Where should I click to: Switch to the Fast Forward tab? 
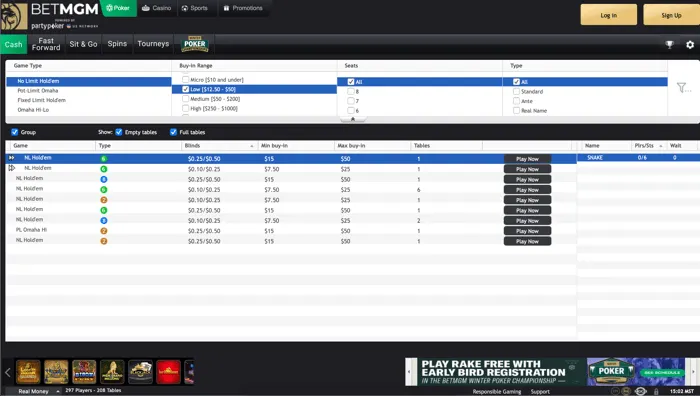[46, 44]
